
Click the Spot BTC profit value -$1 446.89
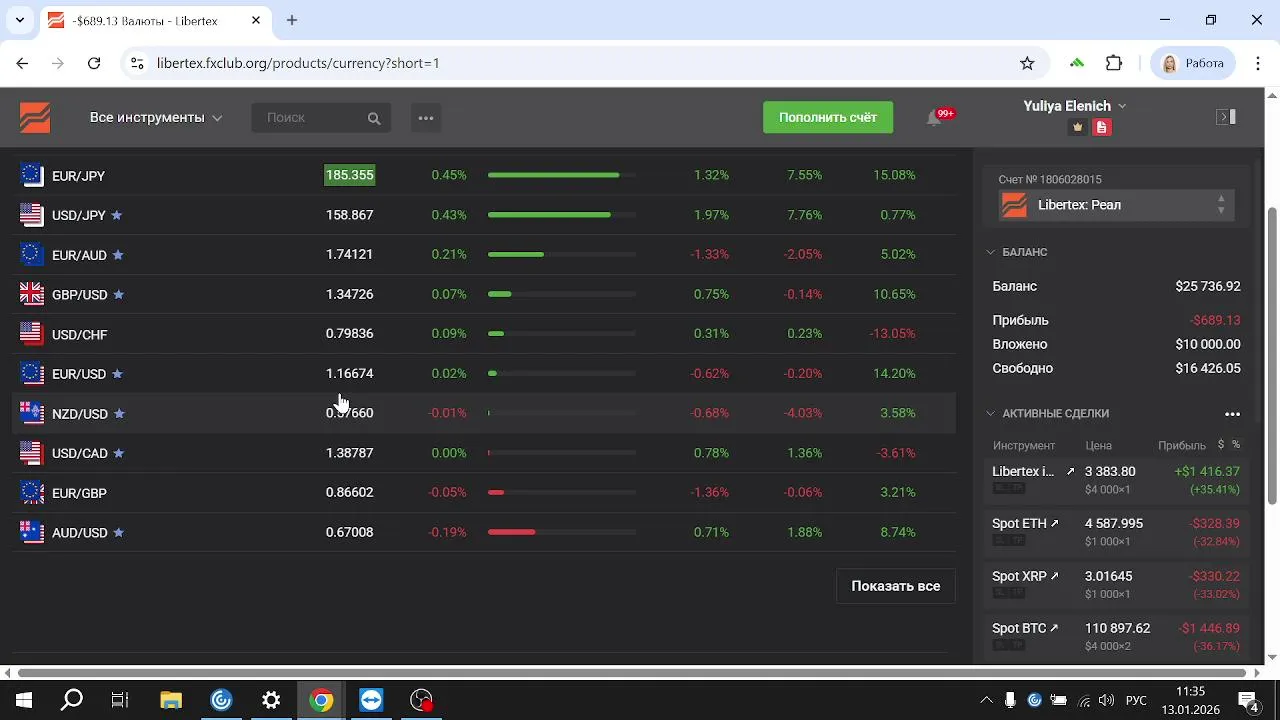pyautogui.click(x=1209, y=629)
